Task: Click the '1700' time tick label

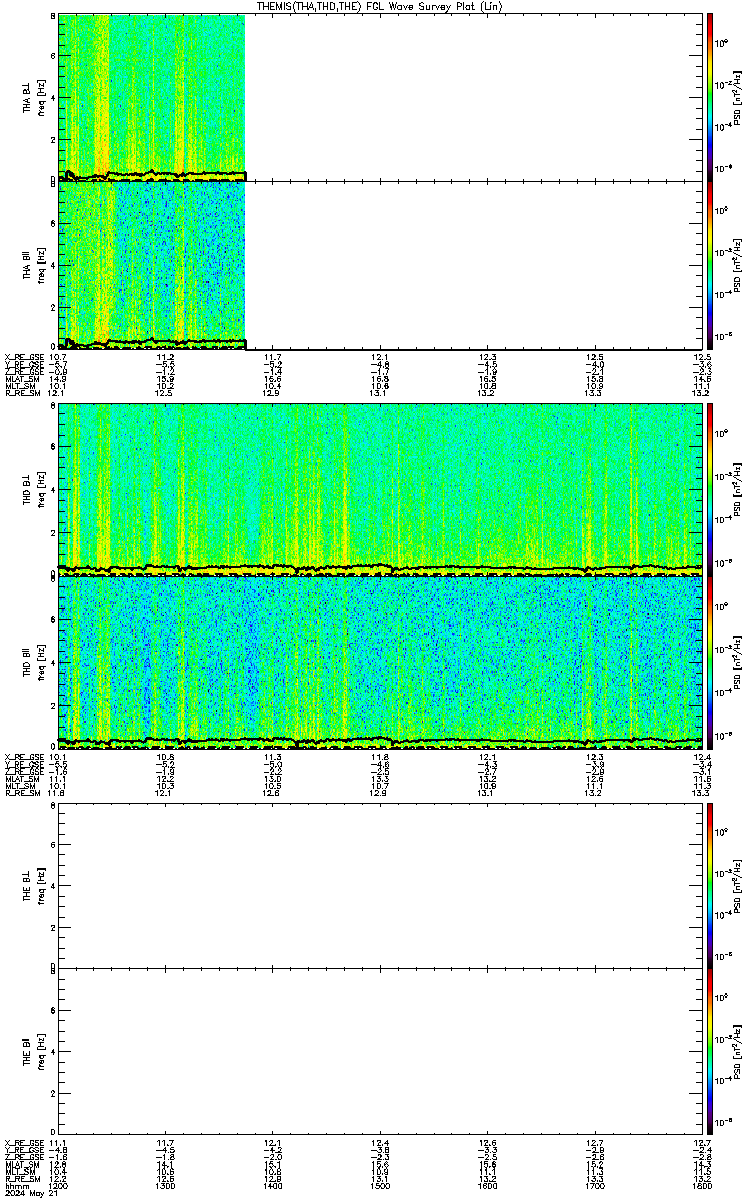Action: [595, 1186]
